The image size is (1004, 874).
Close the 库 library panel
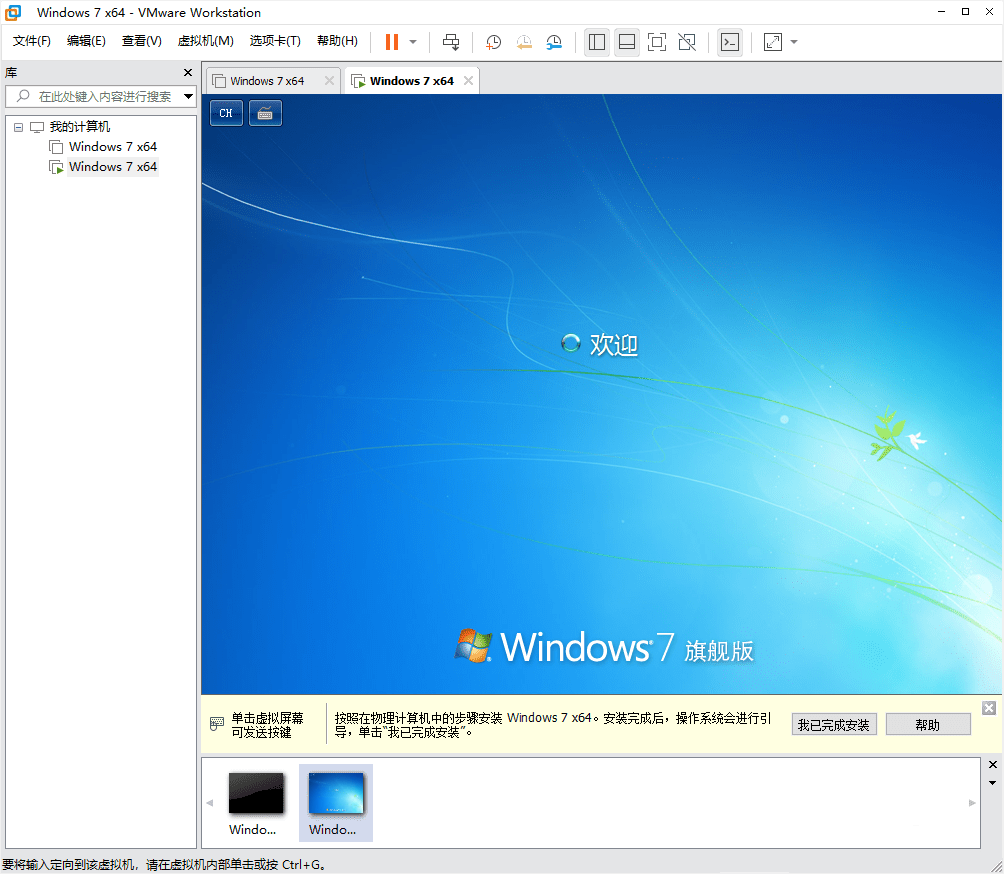pyautogui.click(x=188, y=72)
